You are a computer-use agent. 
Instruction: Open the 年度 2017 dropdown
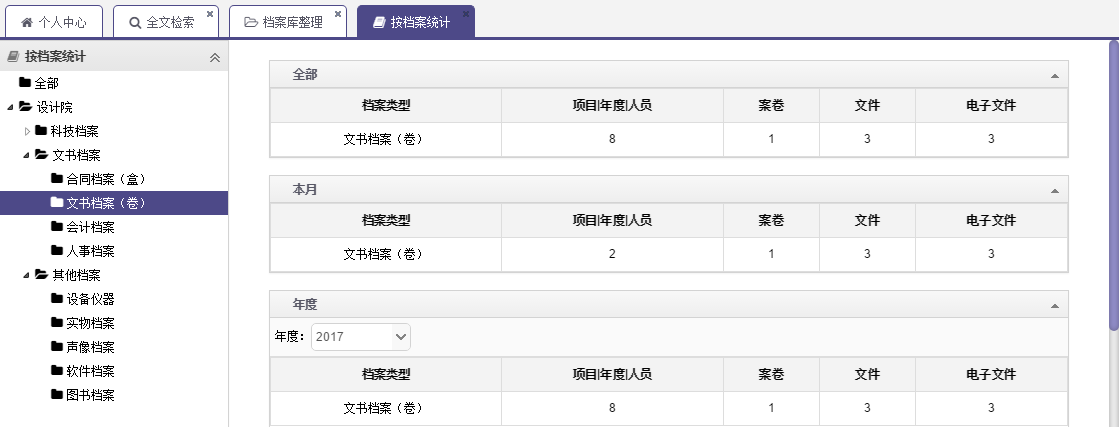[x=360, y=337]
